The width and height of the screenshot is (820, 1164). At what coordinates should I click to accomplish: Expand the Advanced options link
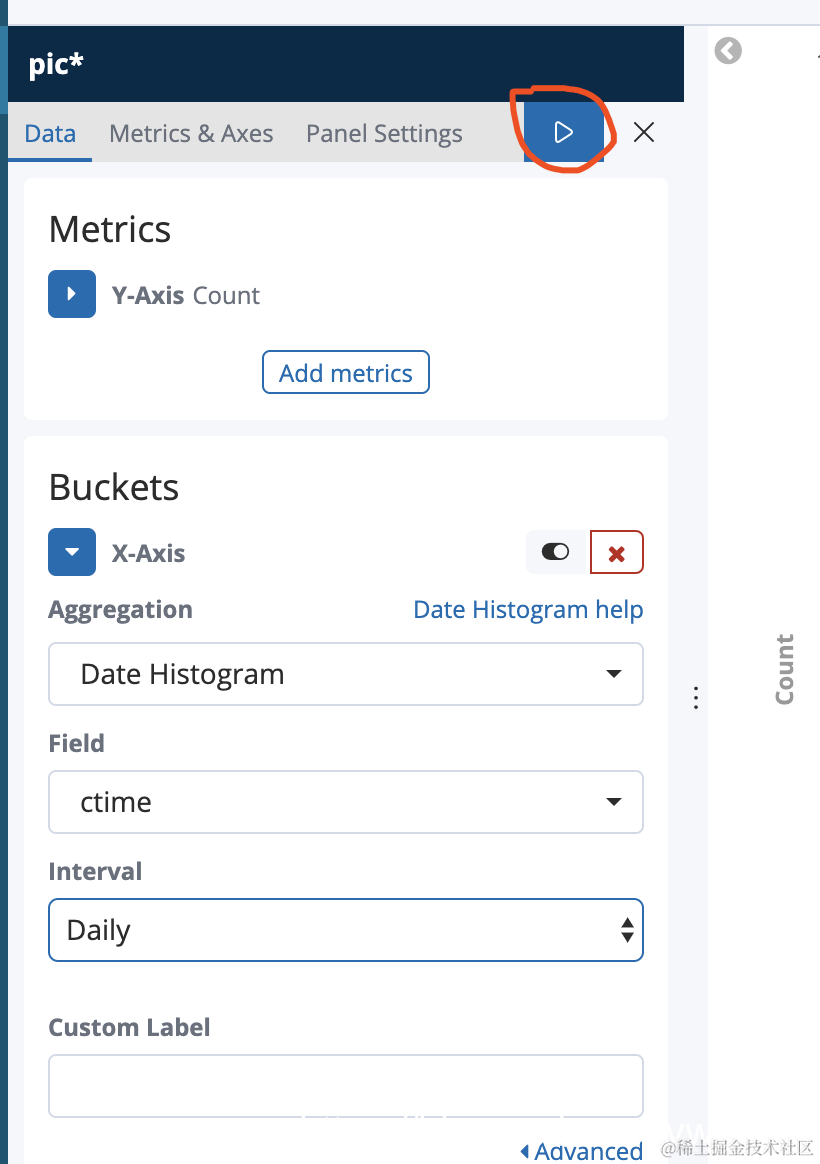pos(582,1150)
